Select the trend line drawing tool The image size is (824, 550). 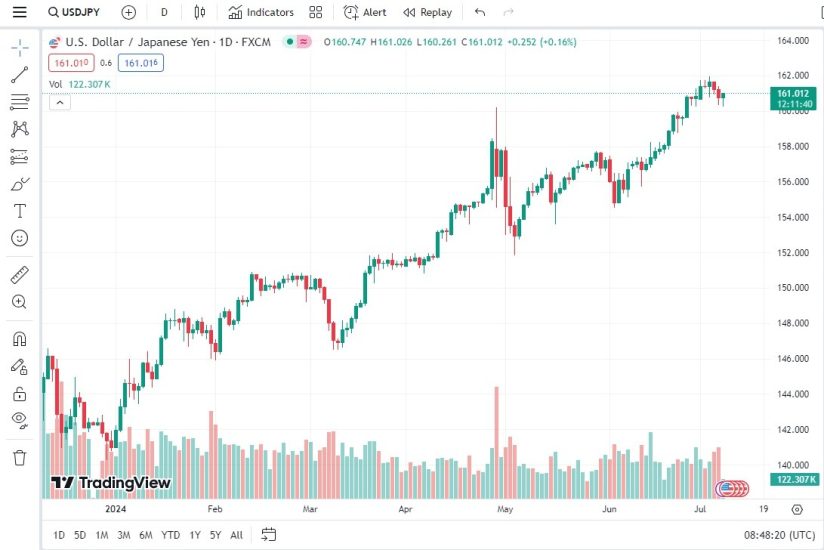(19, 75)
